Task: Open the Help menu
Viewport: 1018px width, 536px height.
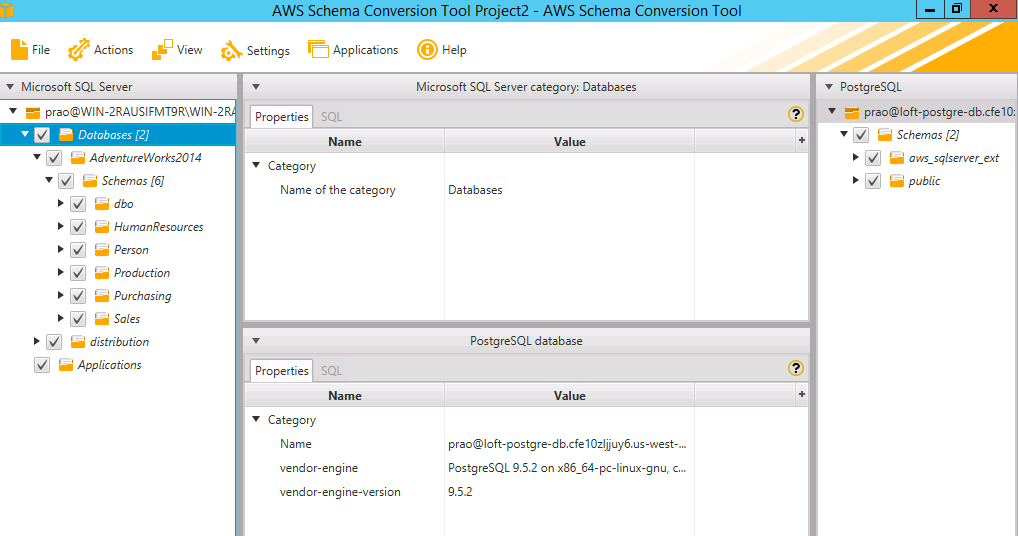Action: click(441, 49)
